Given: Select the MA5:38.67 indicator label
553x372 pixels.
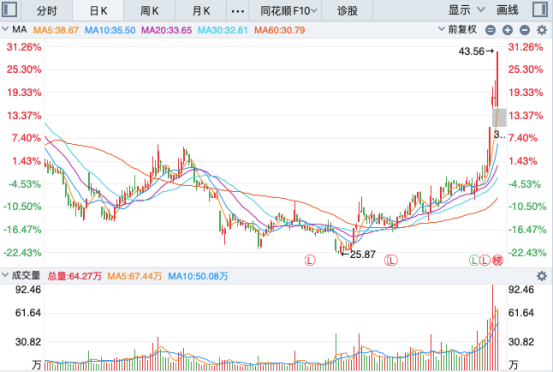Looking at the screenshot, I should 56,30.
